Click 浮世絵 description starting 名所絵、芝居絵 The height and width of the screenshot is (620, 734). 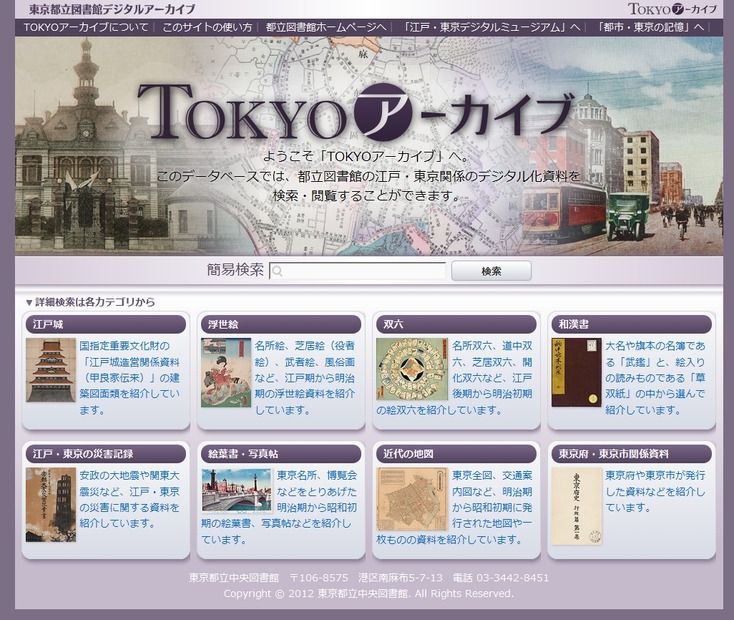click(x=305, y=378)
